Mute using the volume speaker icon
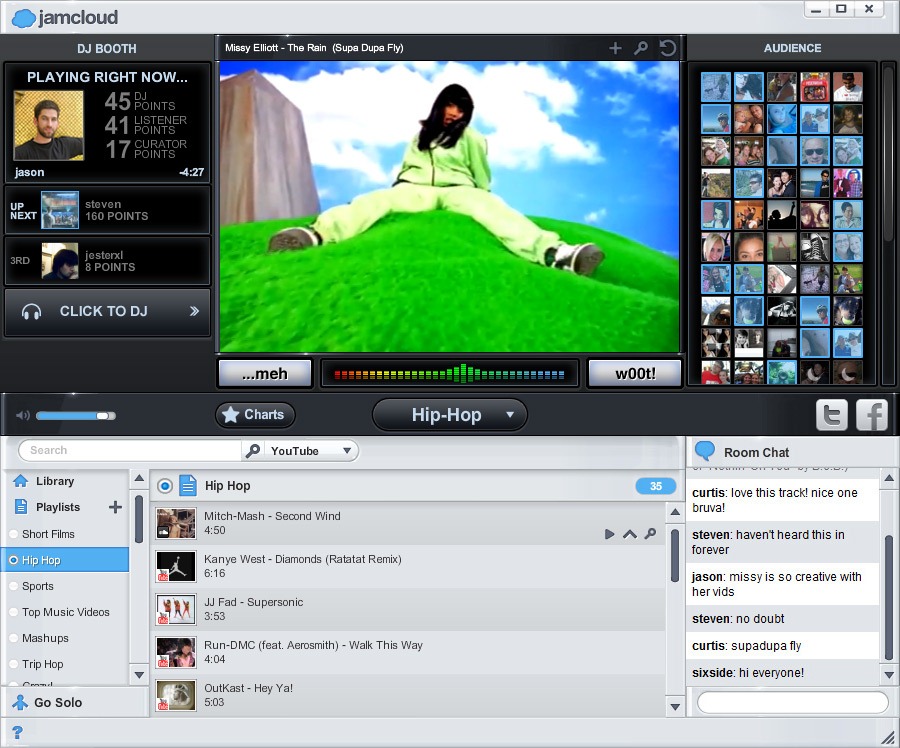The width and height of the screenshot is (900, 748). [22, 415]
